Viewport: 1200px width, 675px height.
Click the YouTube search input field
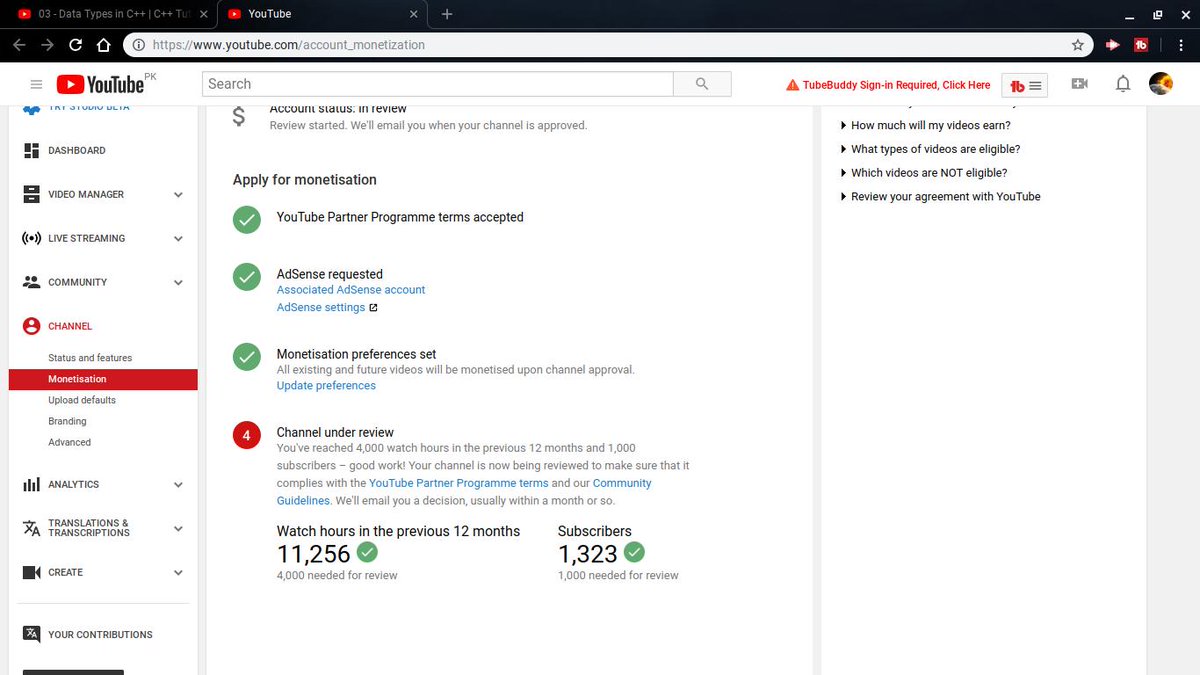click(438, 84)
